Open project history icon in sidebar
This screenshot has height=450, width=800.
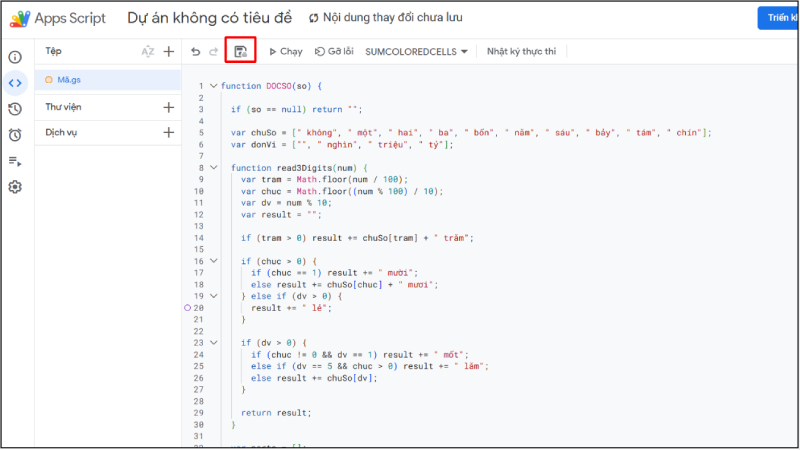15,109
